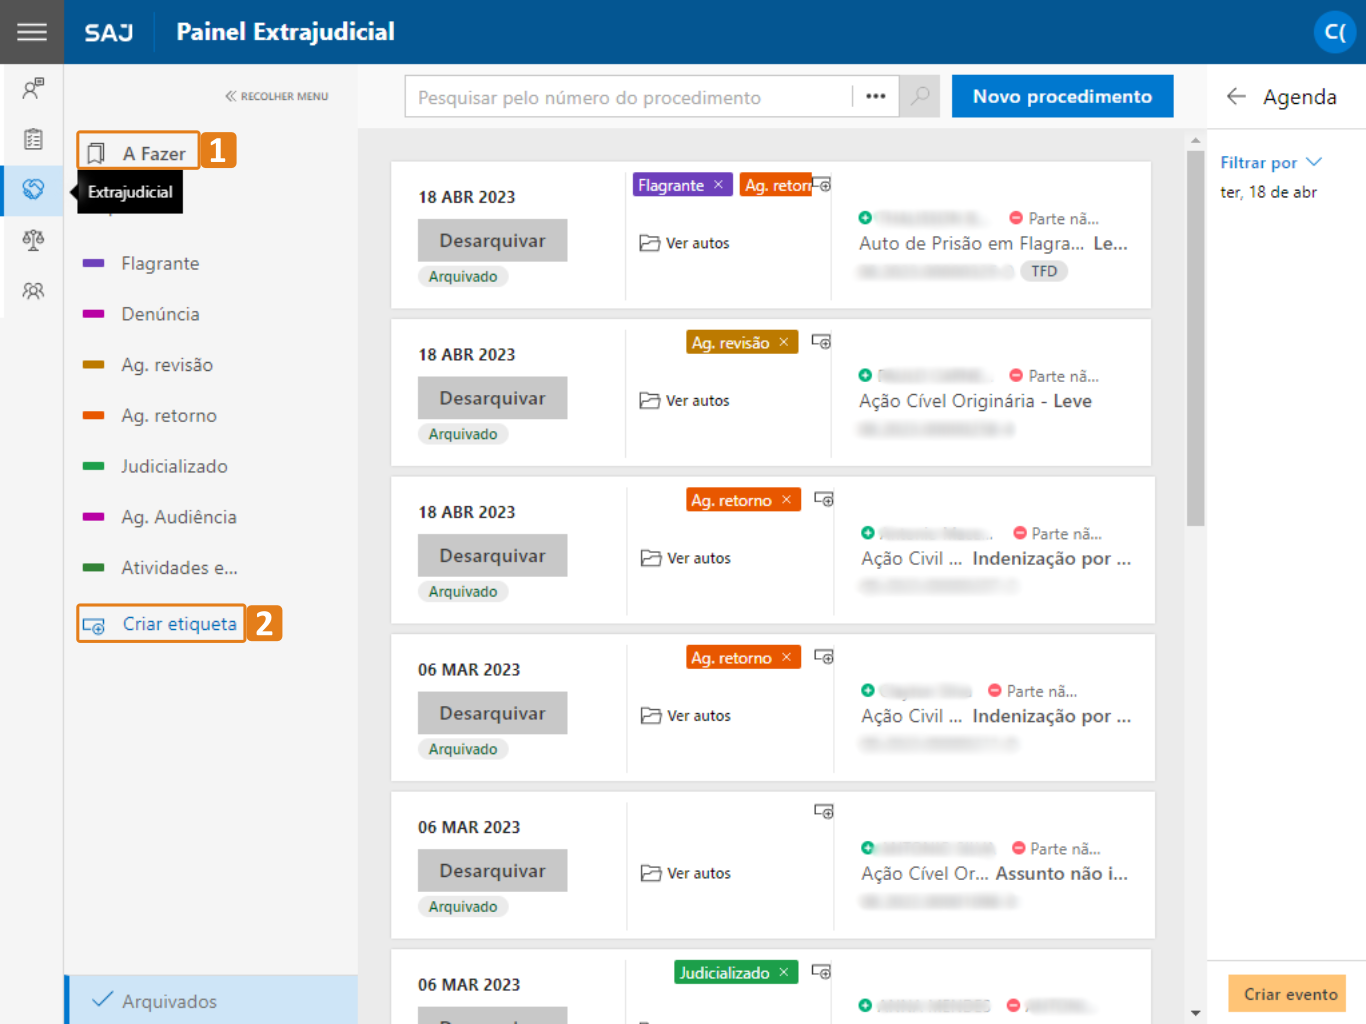This screenshot has width=1366, height=1024.
Task: Collapse the menu via Recolher Menu
Action: pyautogui.click(x=277, y=96)
